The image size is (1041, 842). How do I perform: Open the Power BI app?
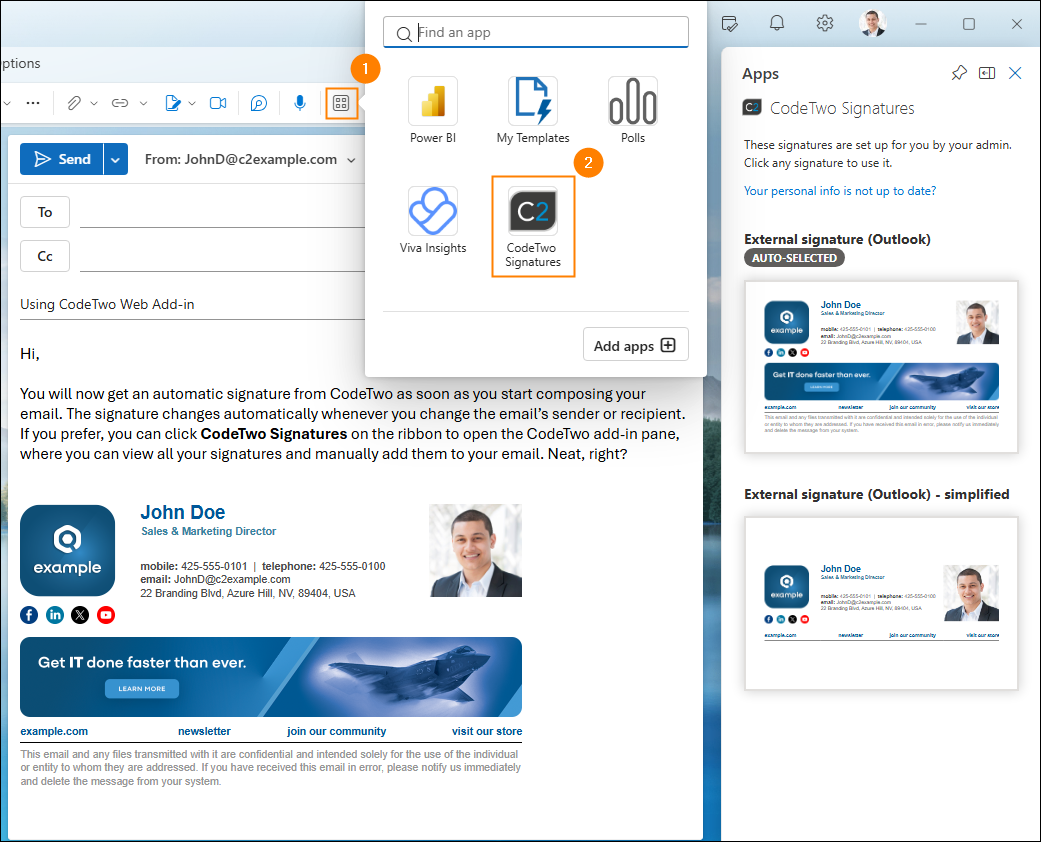(x=433, y=110)
